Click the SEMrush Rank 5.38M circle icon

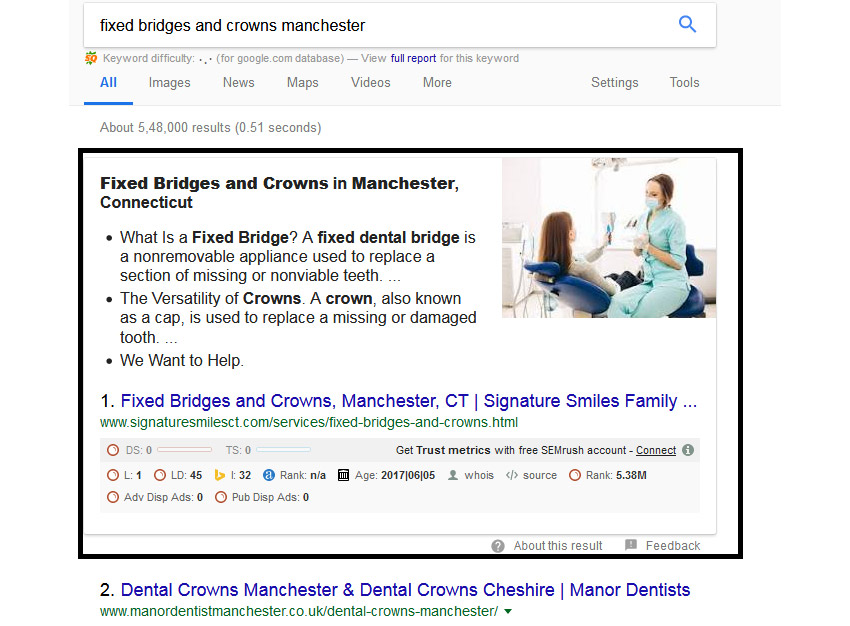coord(575,475)
